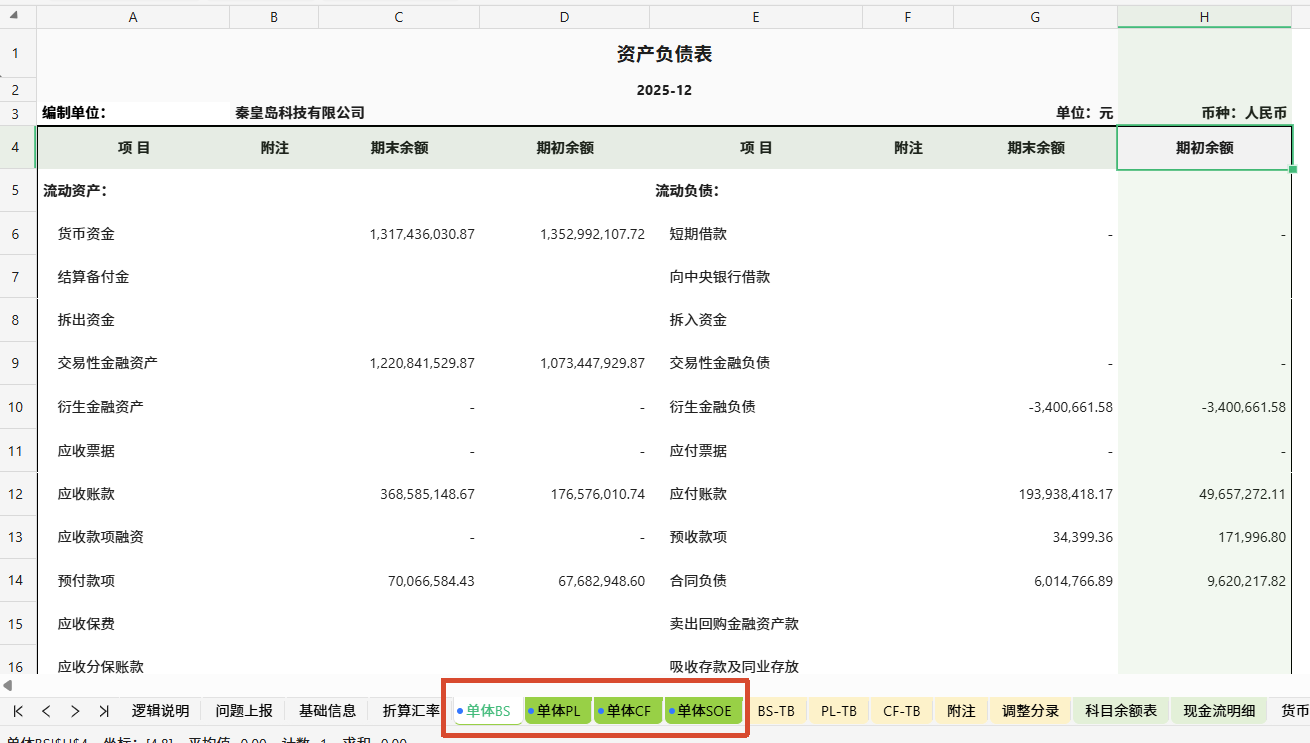Open the 基础信息 sheet tab
This screenshot has width=1310, height=743.
coord(327,711)
